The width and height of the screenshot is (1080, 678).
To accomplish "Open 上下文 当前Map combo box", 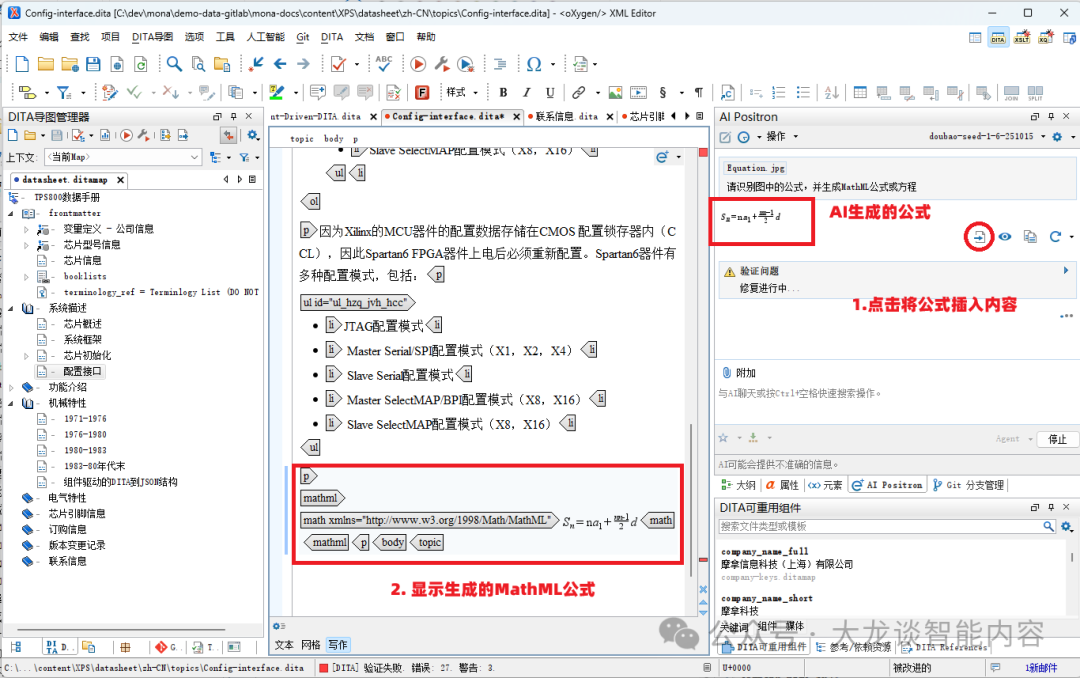I will pos(123,157).
